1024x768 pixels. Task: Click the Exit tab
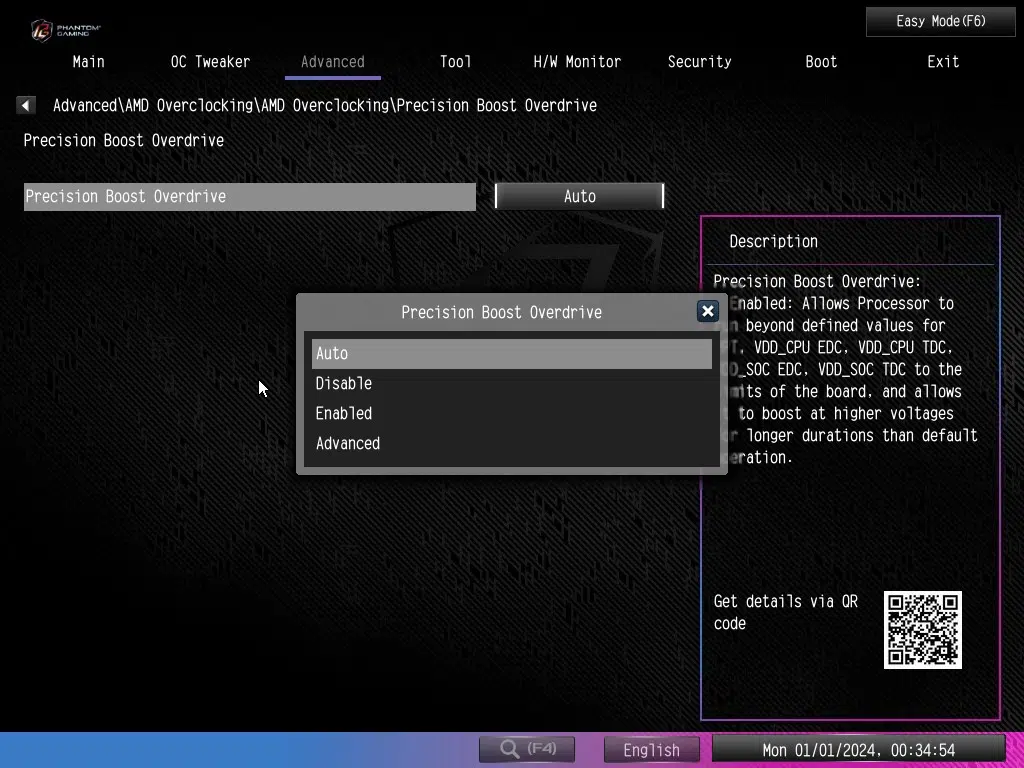[x=942, y=62]
